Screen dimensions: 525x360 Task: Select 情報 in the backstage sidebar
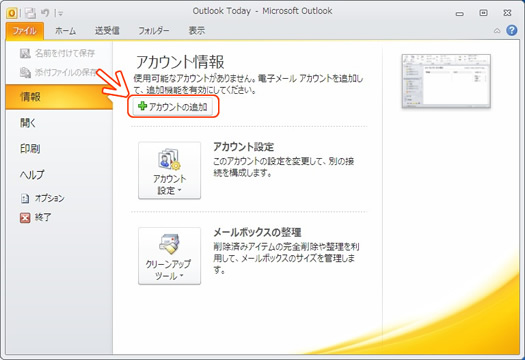(x=59, y=97)
